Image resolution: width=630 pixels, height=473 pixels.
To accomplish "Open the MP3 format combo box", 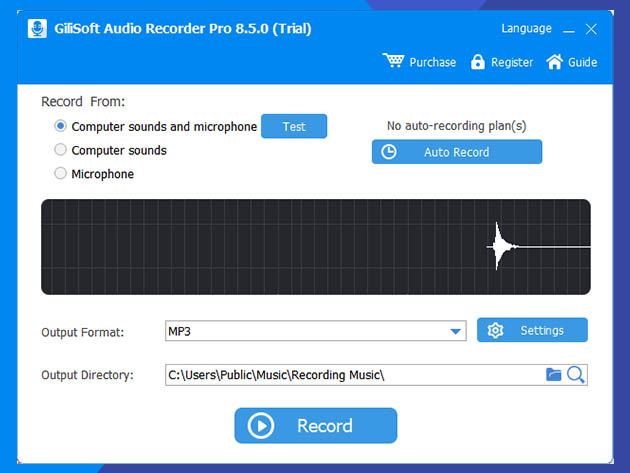I will click(316, 331).
